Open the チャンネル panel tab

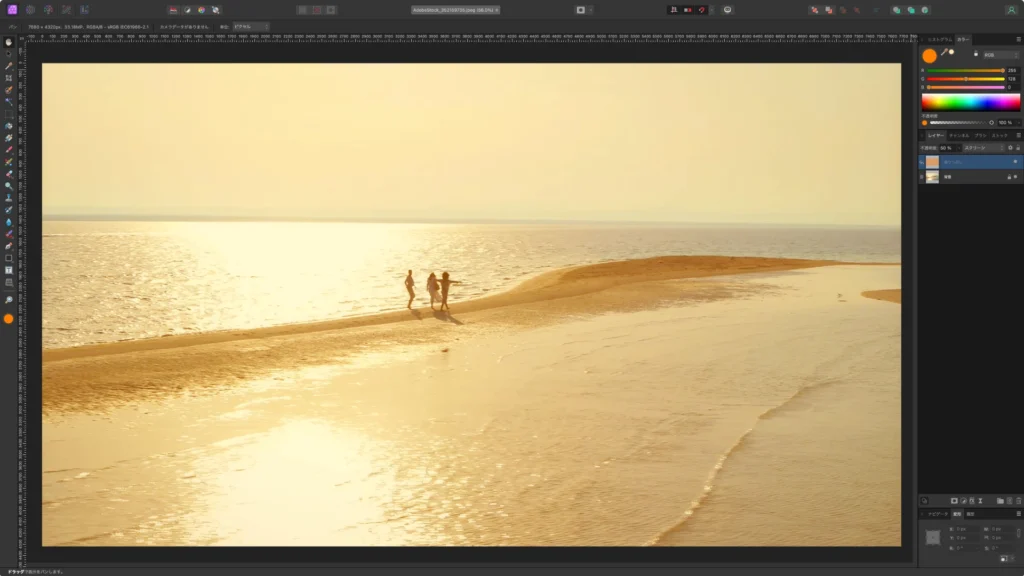(960, 135)
